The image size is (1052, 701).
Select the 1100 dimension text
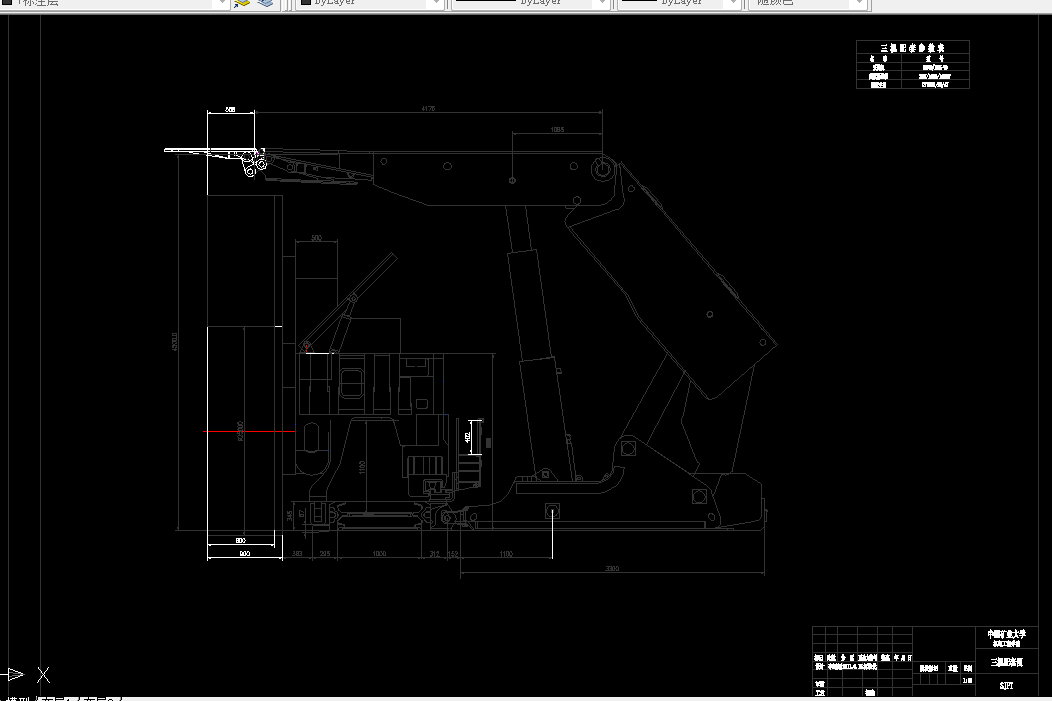507,554
